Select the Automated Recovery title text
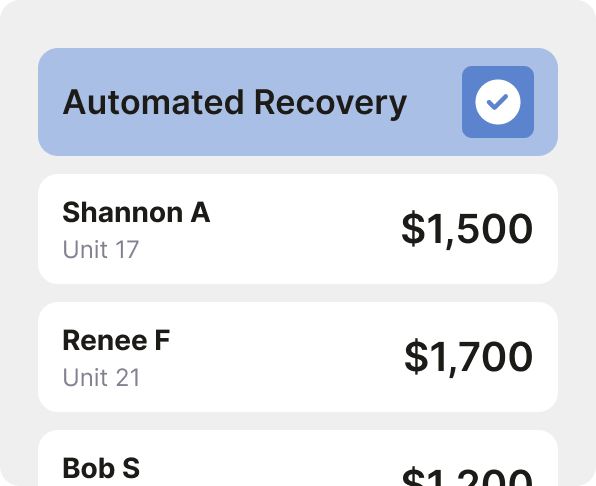 (235, 103)
